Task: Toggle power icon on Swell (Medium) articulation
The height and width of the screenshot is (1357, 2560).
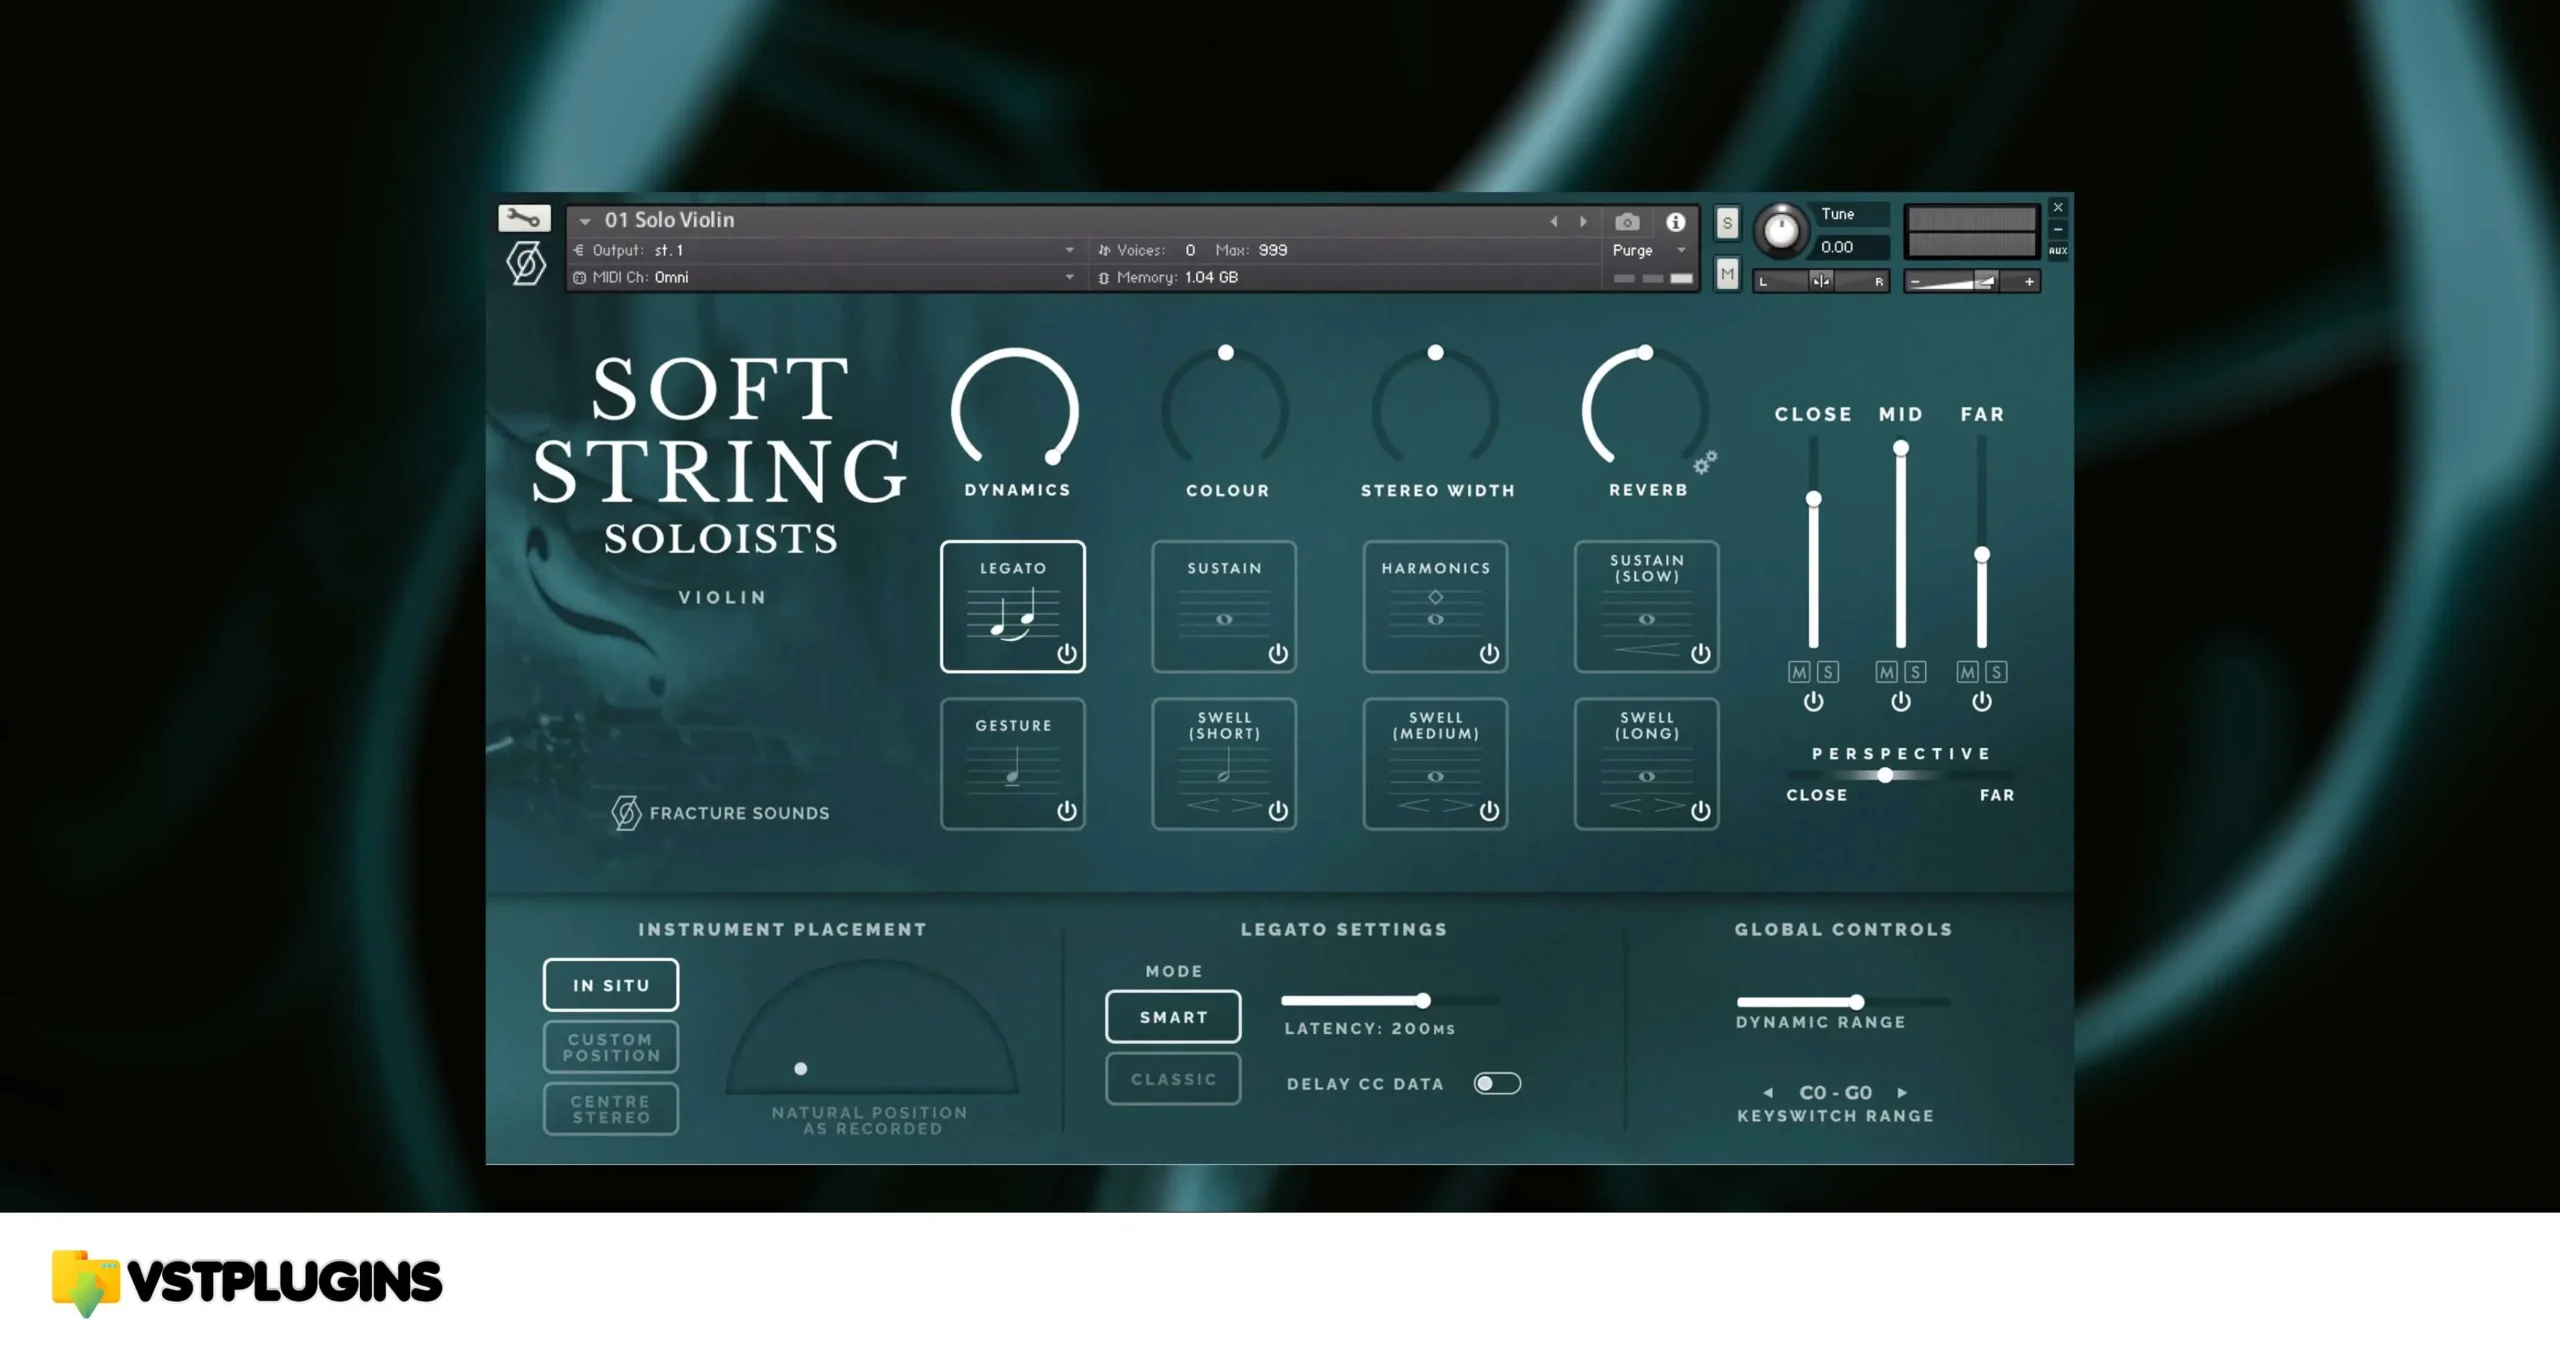Action: point(1489,811)
